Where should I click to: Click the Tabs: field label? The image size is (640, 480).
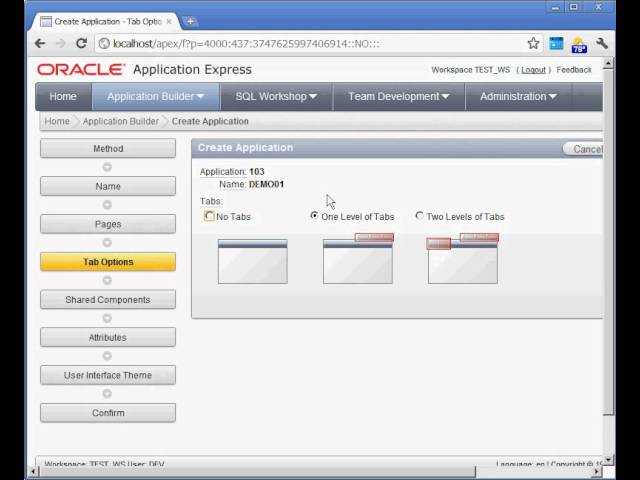pyautogui.click(x=211, y=201)
